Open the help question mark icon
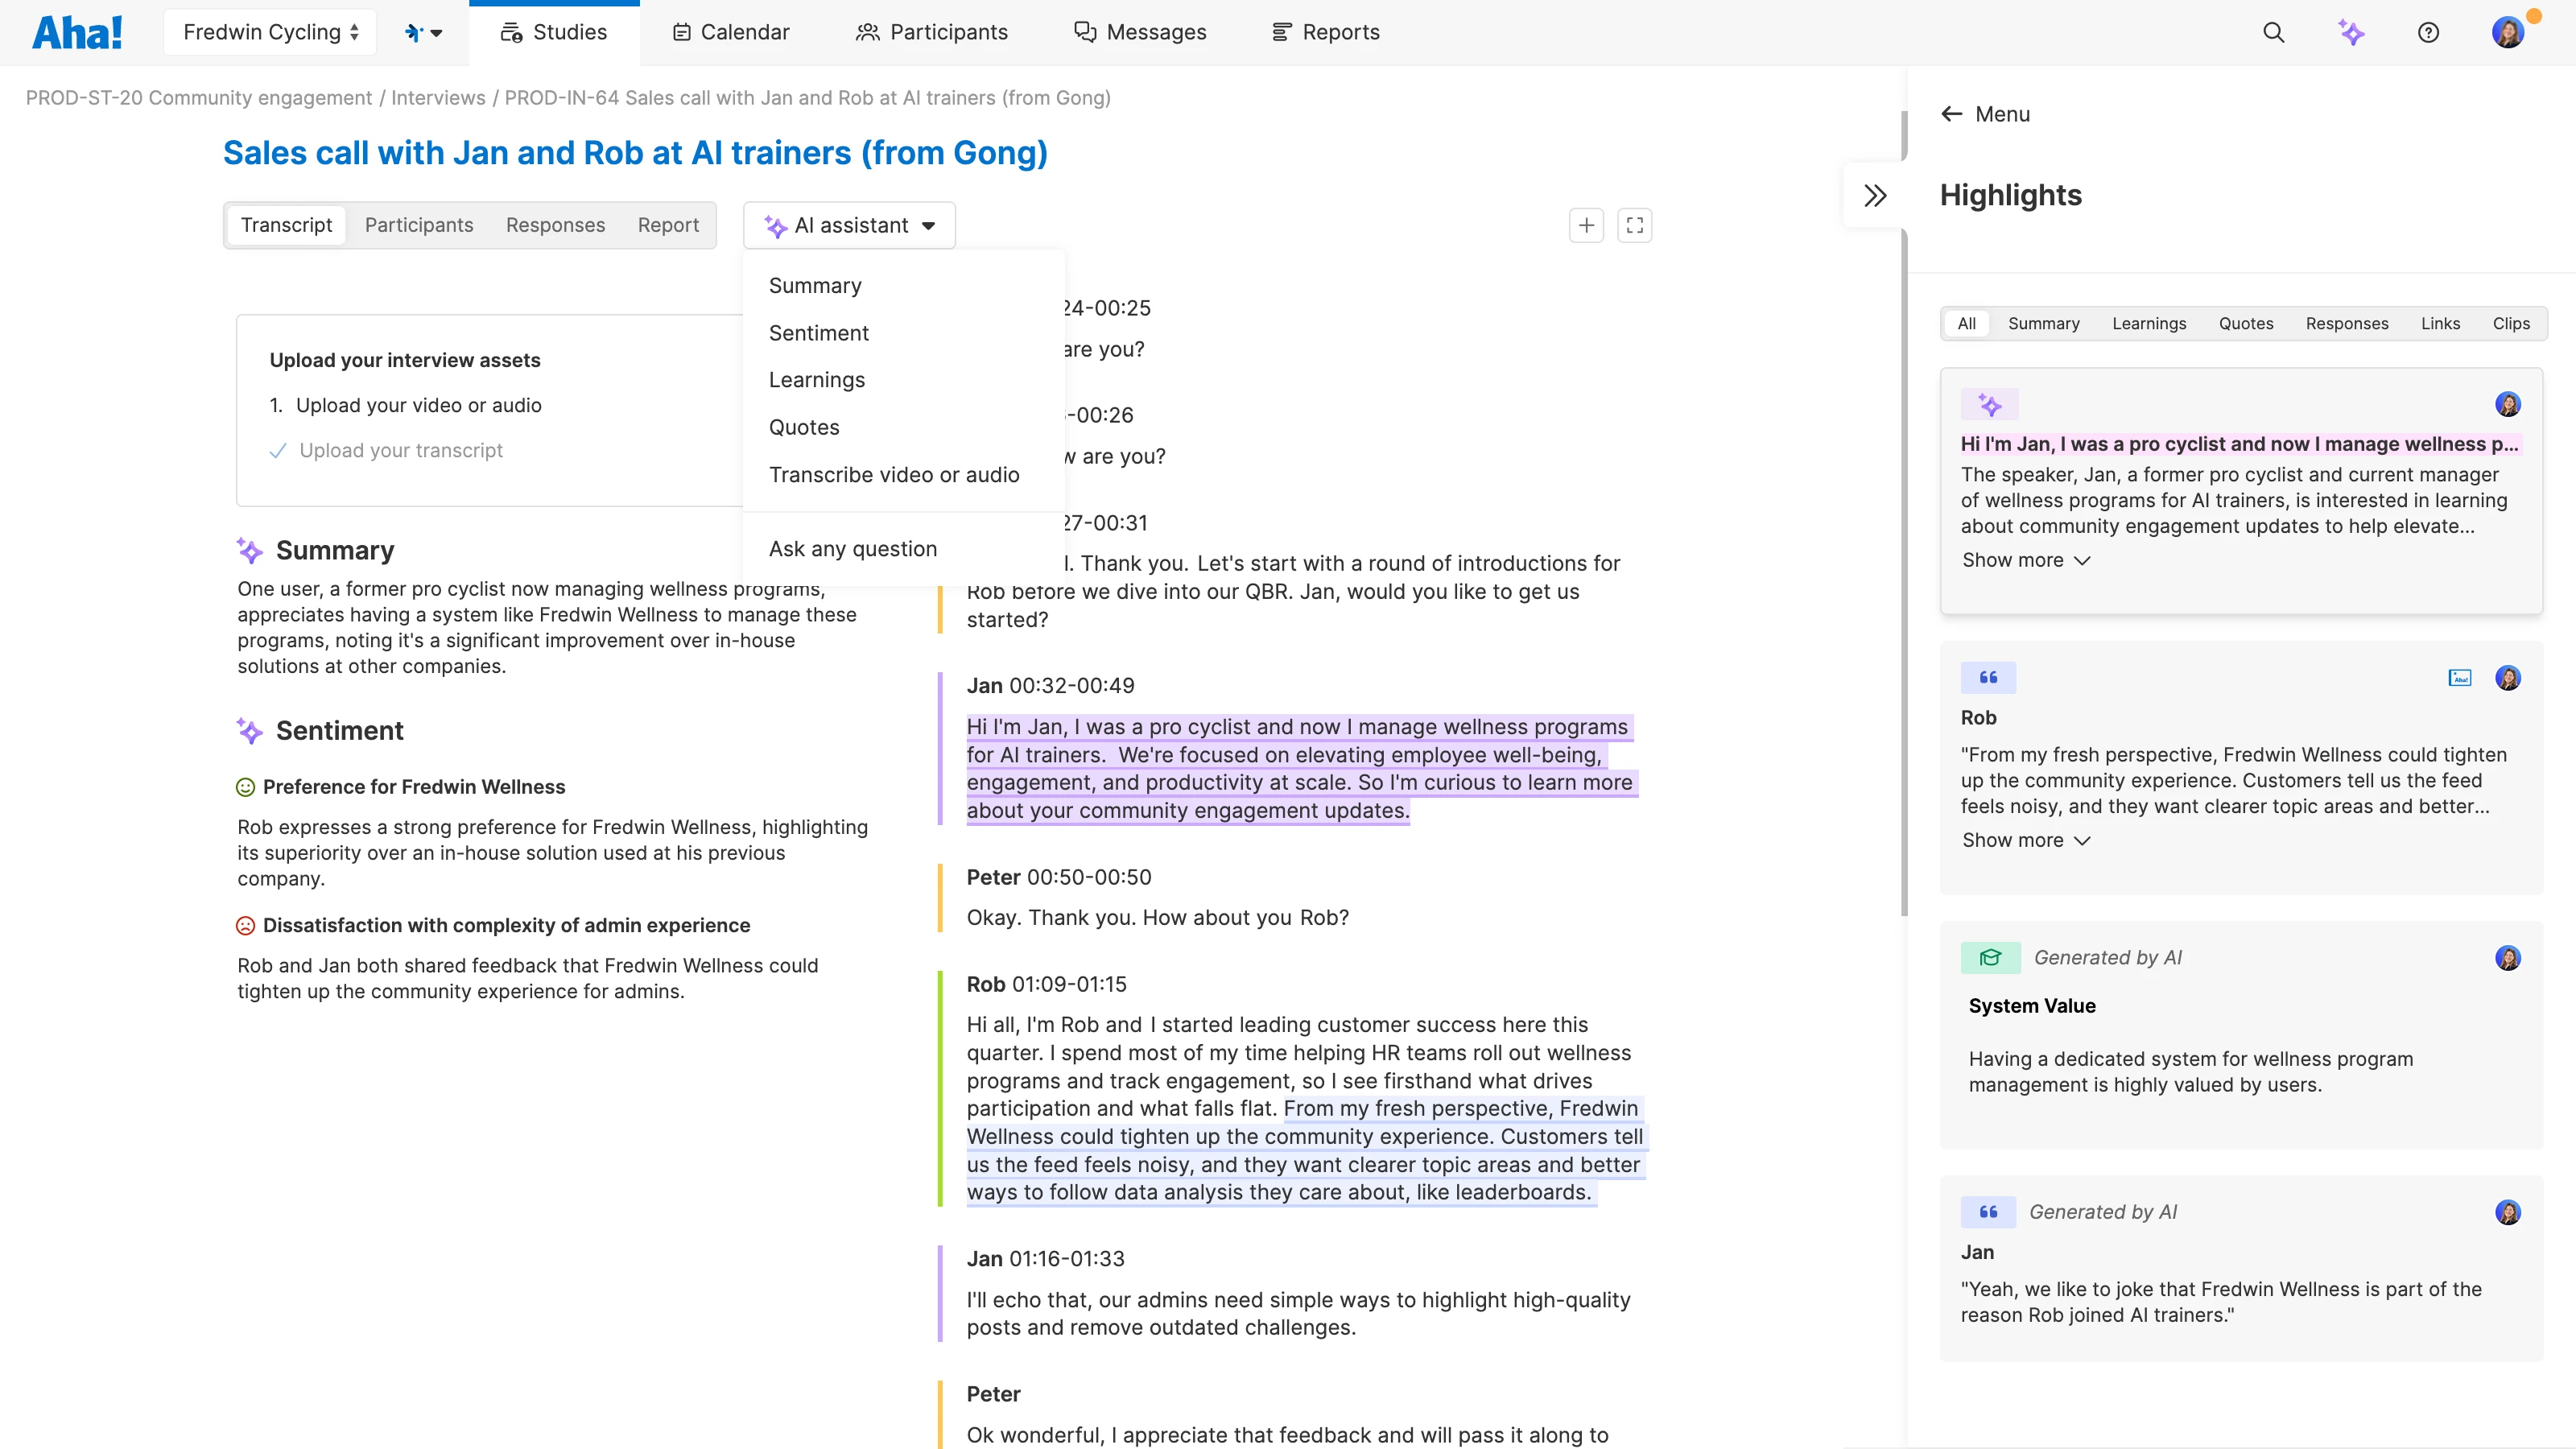The width and height of the screenshot is (2576, 1449). pos(2428,32)
